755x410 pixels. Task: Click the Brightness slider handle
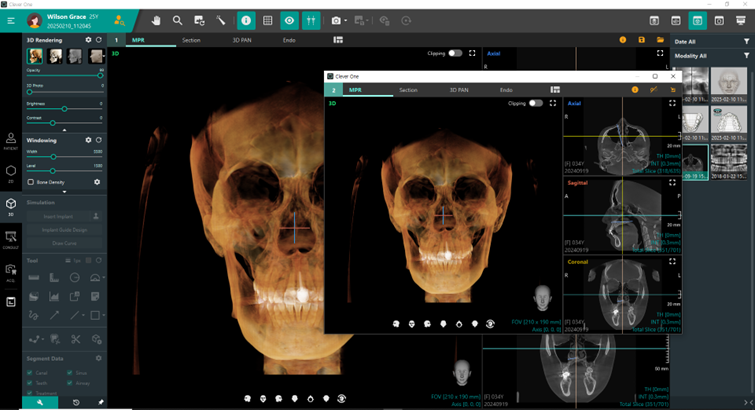pos(65,108)
